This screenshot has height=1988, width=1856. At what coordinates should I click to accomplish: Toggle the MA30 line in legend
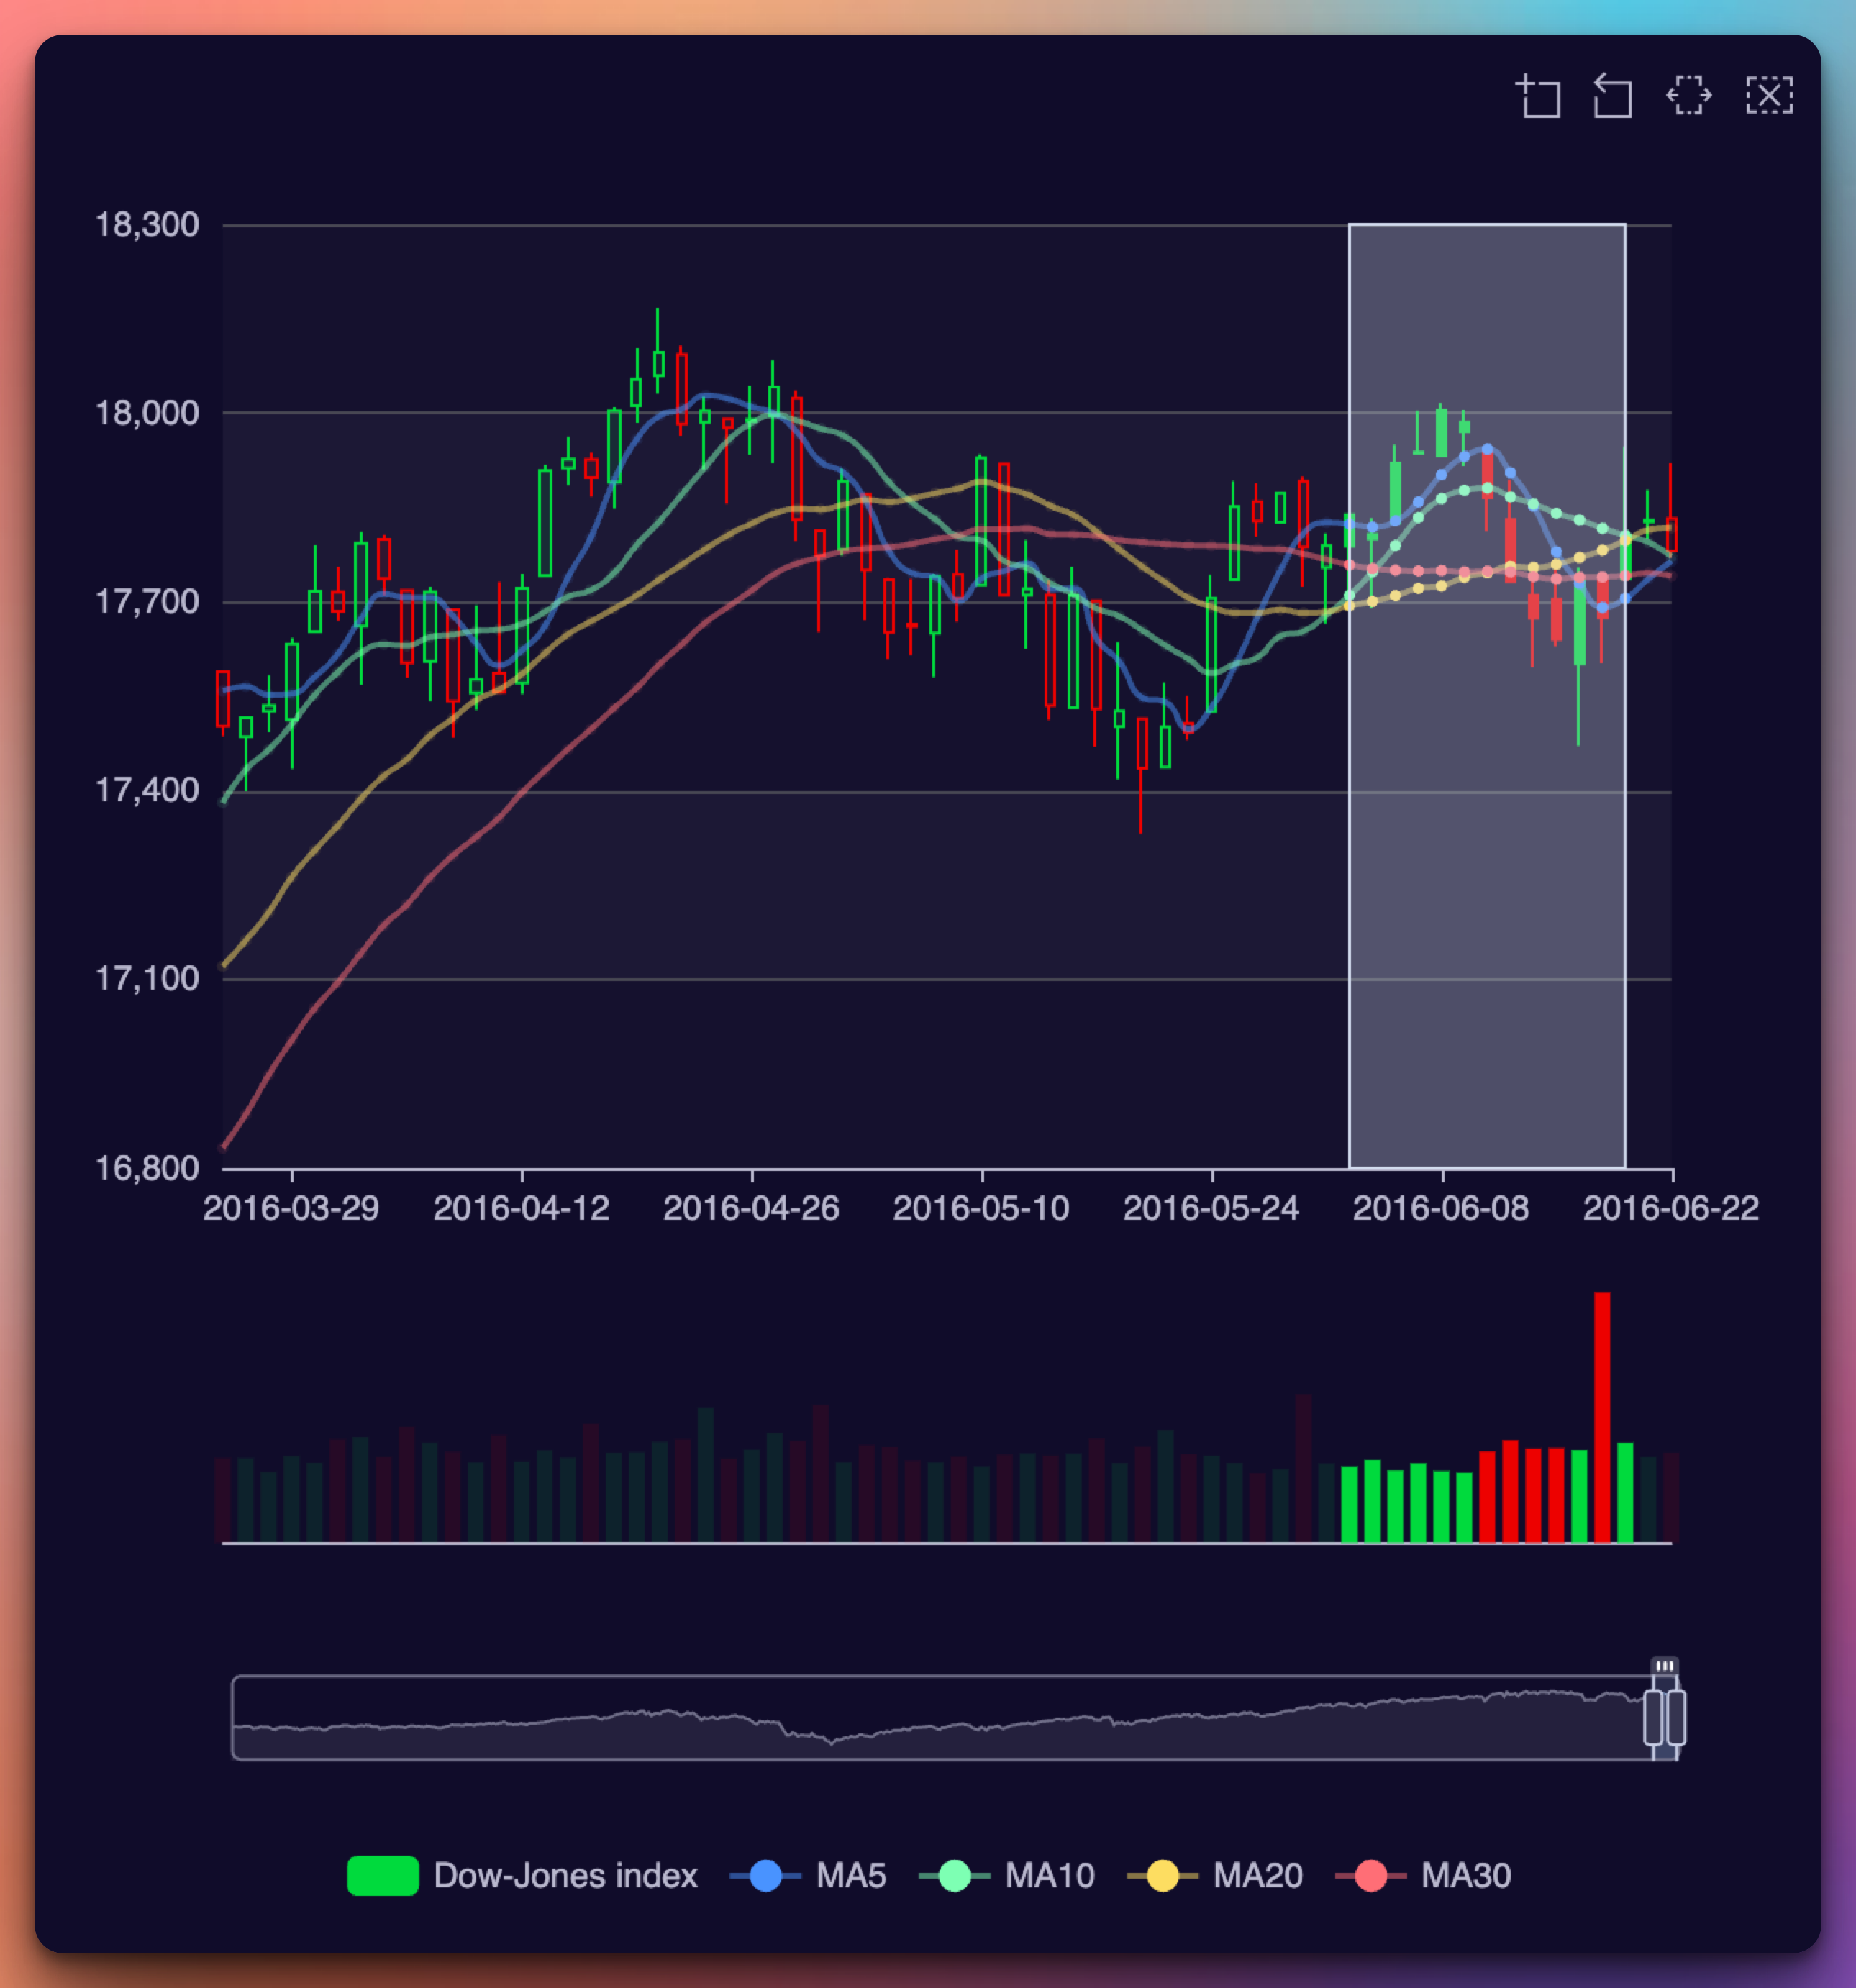pyautogui.click(x=1423, y=1875)
